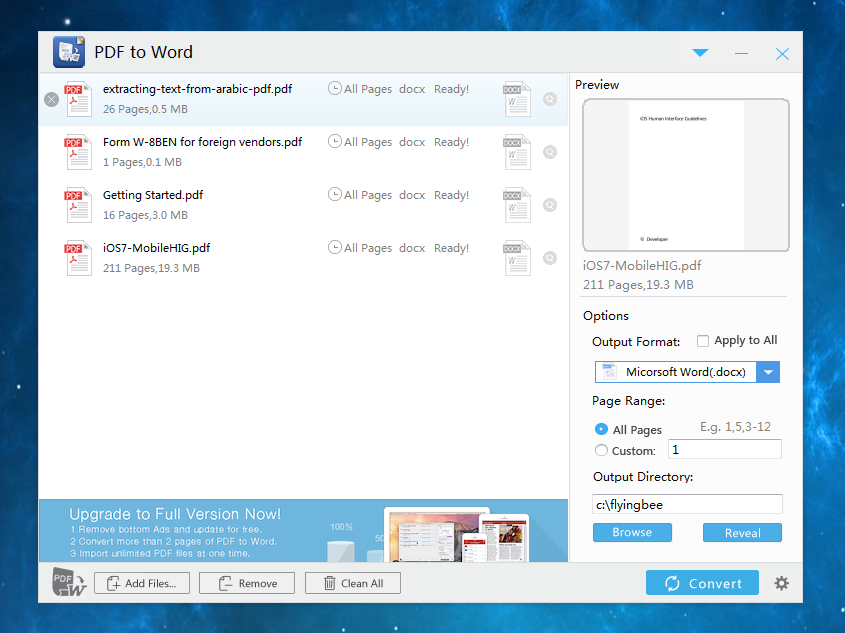Click the PDF icon of extracting-text-from-arabic-pdf.pdf
Viewport: 845px width, 633px height.
pos(79,99)
